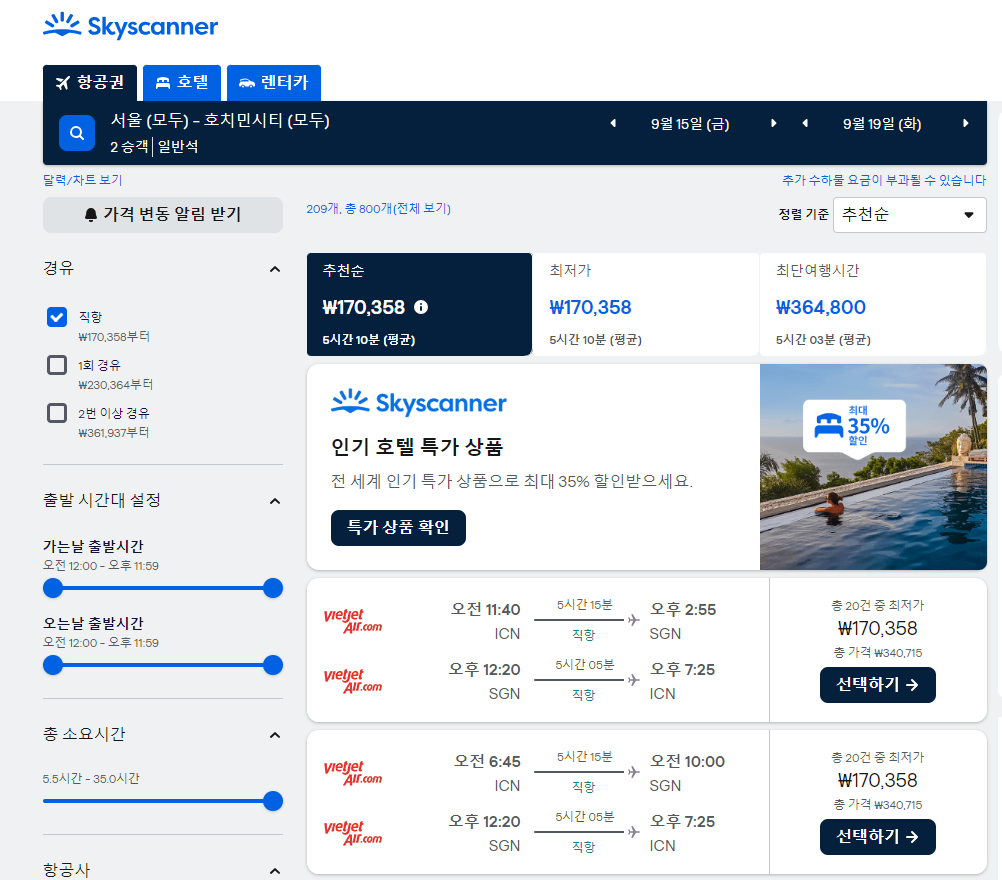This screenshot has width=1002, height=880.
Task: Click the 인기 호텔 특가 상품 heading
Action: pos(417,447)
